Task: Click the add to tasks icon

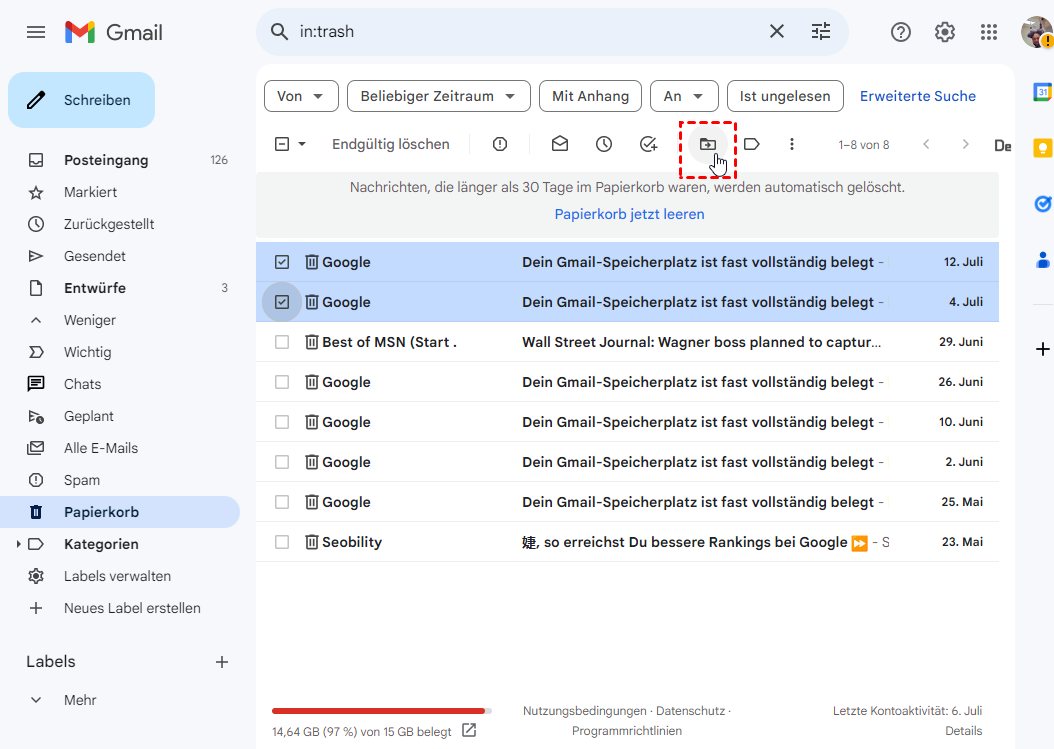Action: point(648,144)
